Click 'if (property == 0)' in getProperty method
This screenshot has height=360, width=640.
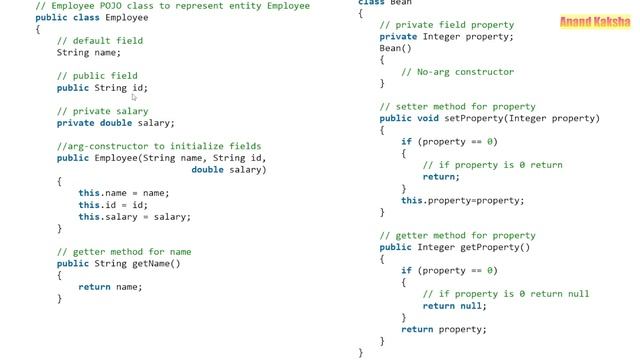pos(449,271)
